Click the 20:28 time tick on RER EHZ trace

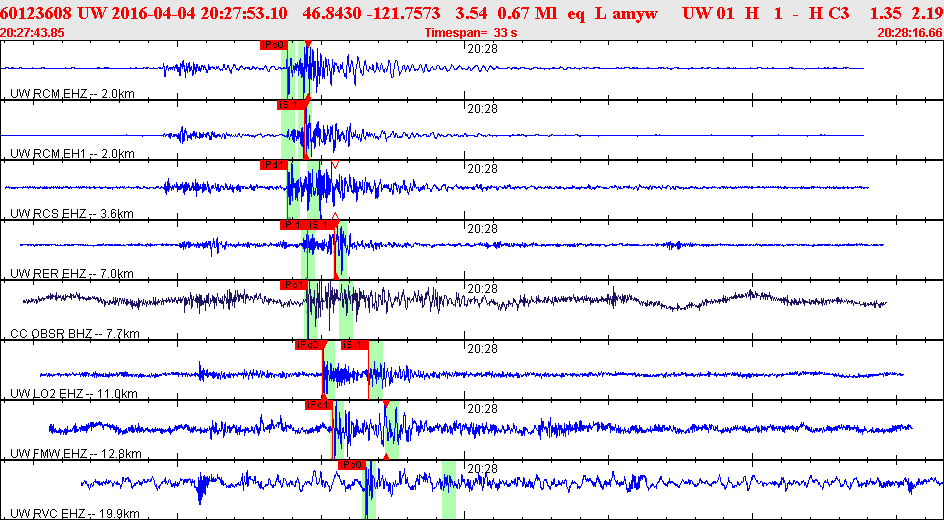482,229
